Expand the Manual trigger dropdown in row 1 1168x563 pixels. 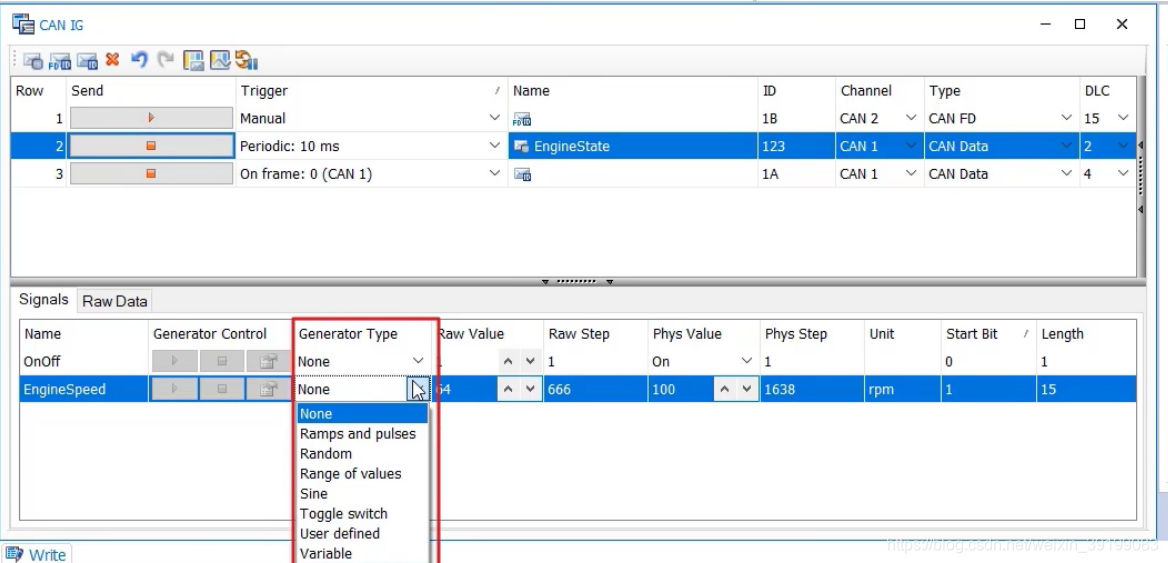495,118
